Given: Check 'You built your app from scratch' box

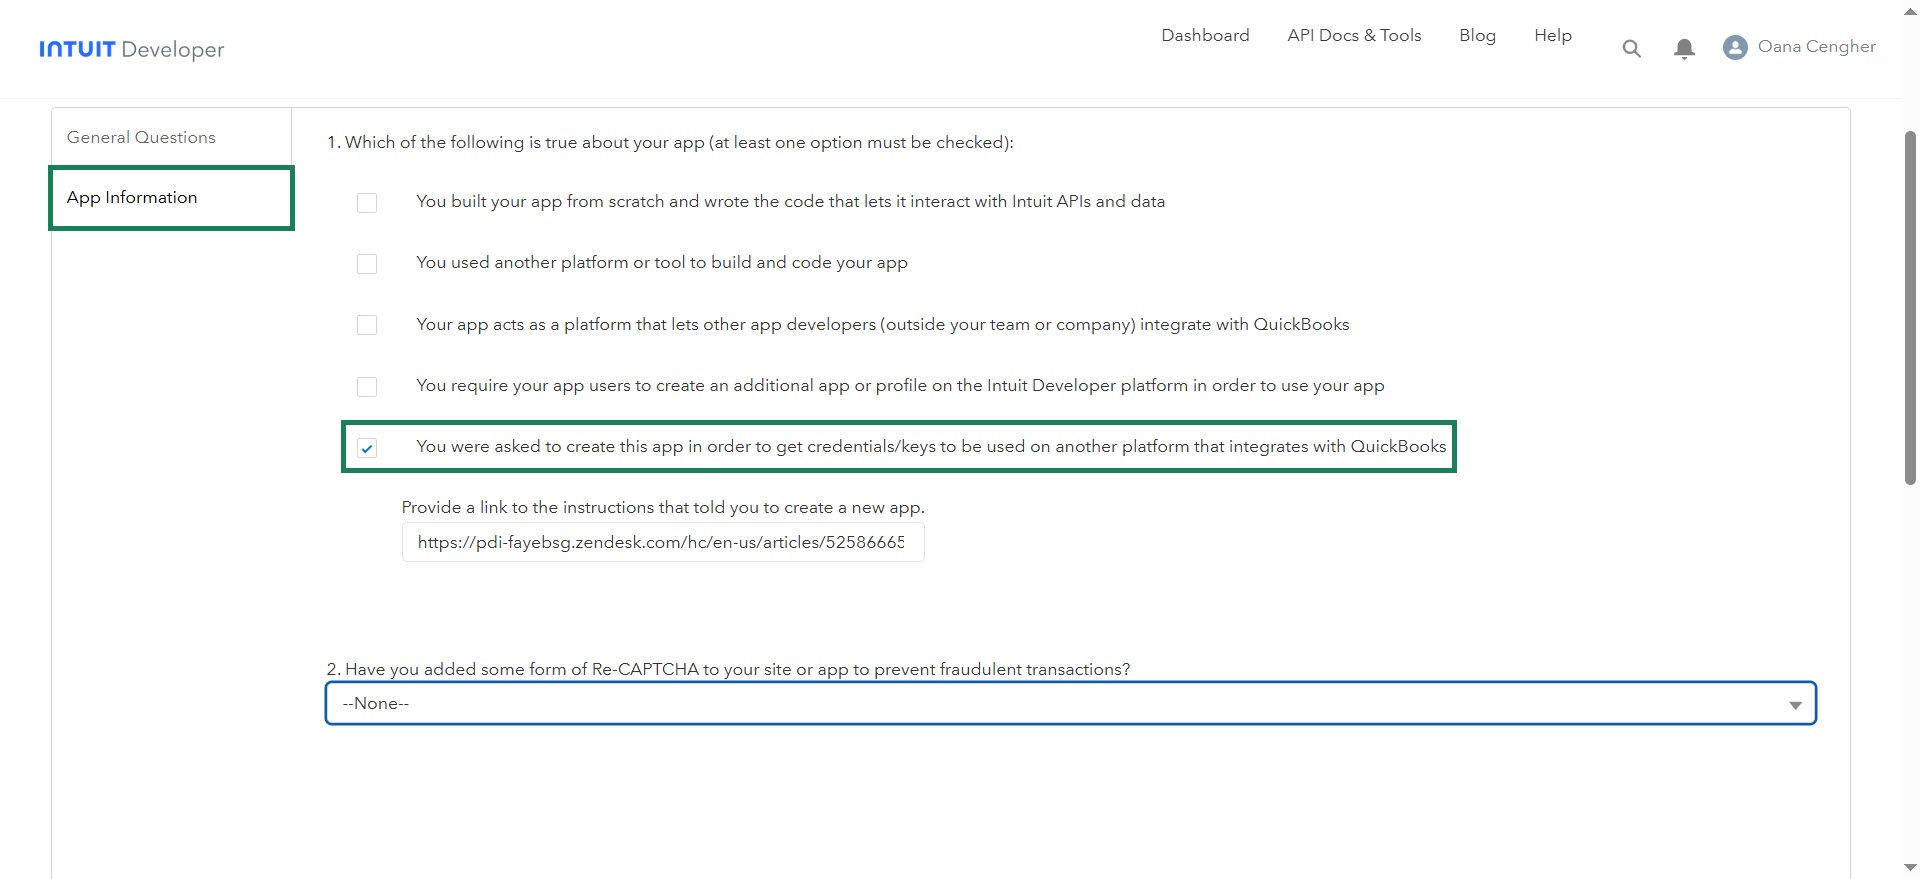Looking at the screenshot, I should [367, 203].
